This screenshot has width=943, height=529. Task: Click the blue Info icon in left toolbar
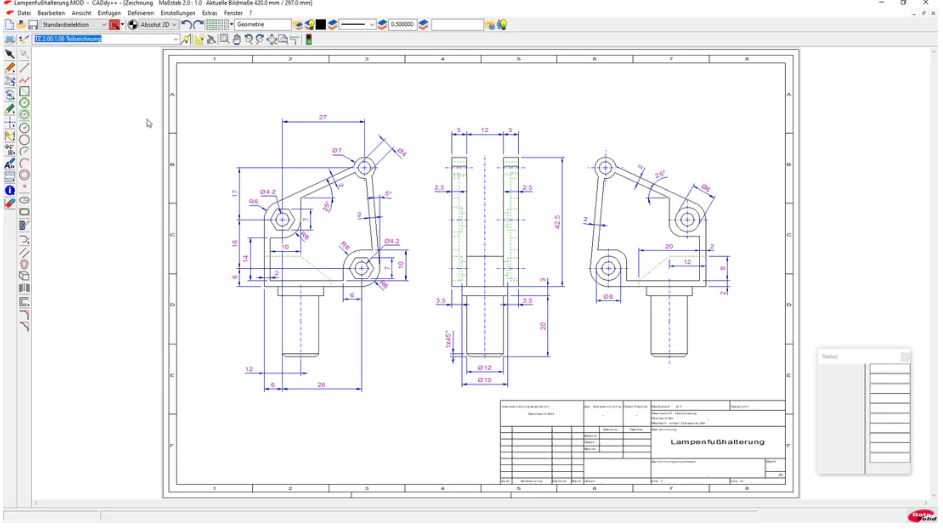click(10, 190)
